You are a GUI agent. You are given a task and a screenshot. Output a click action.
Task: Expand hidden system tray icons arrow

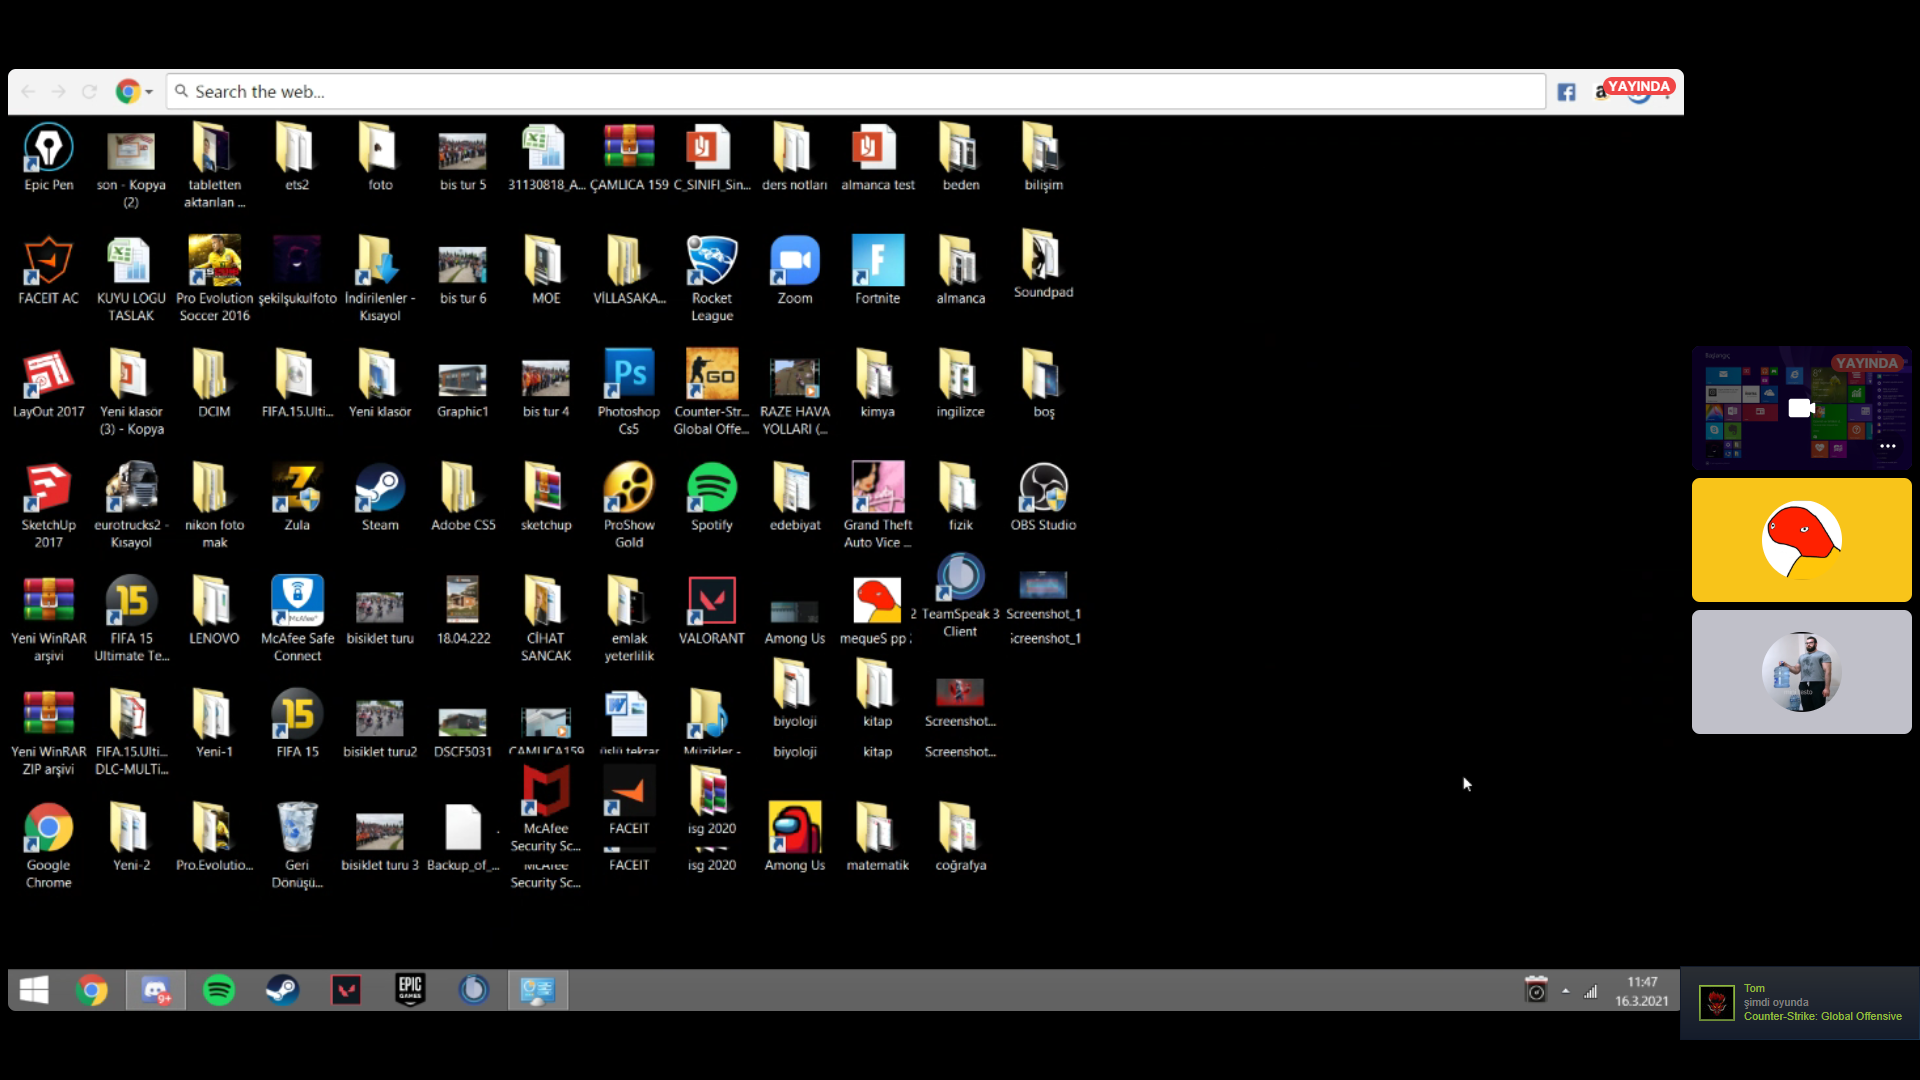[1565, 991]
